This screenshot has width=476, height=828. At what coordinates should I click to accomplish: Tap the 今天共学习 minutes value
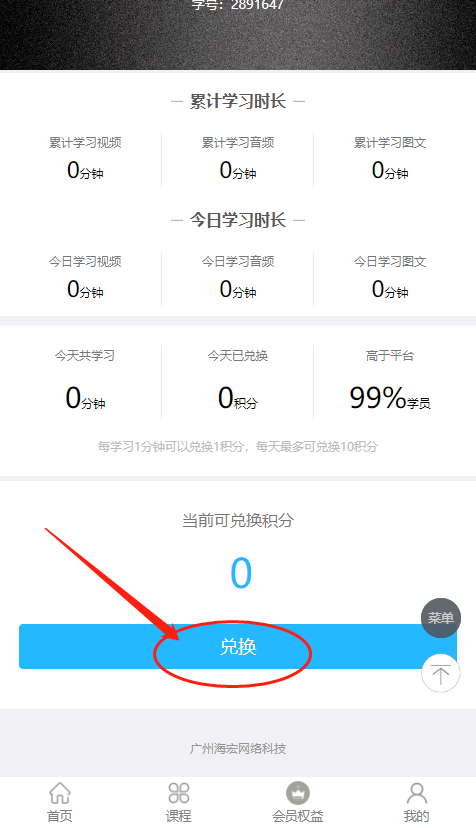pos(85,398)
